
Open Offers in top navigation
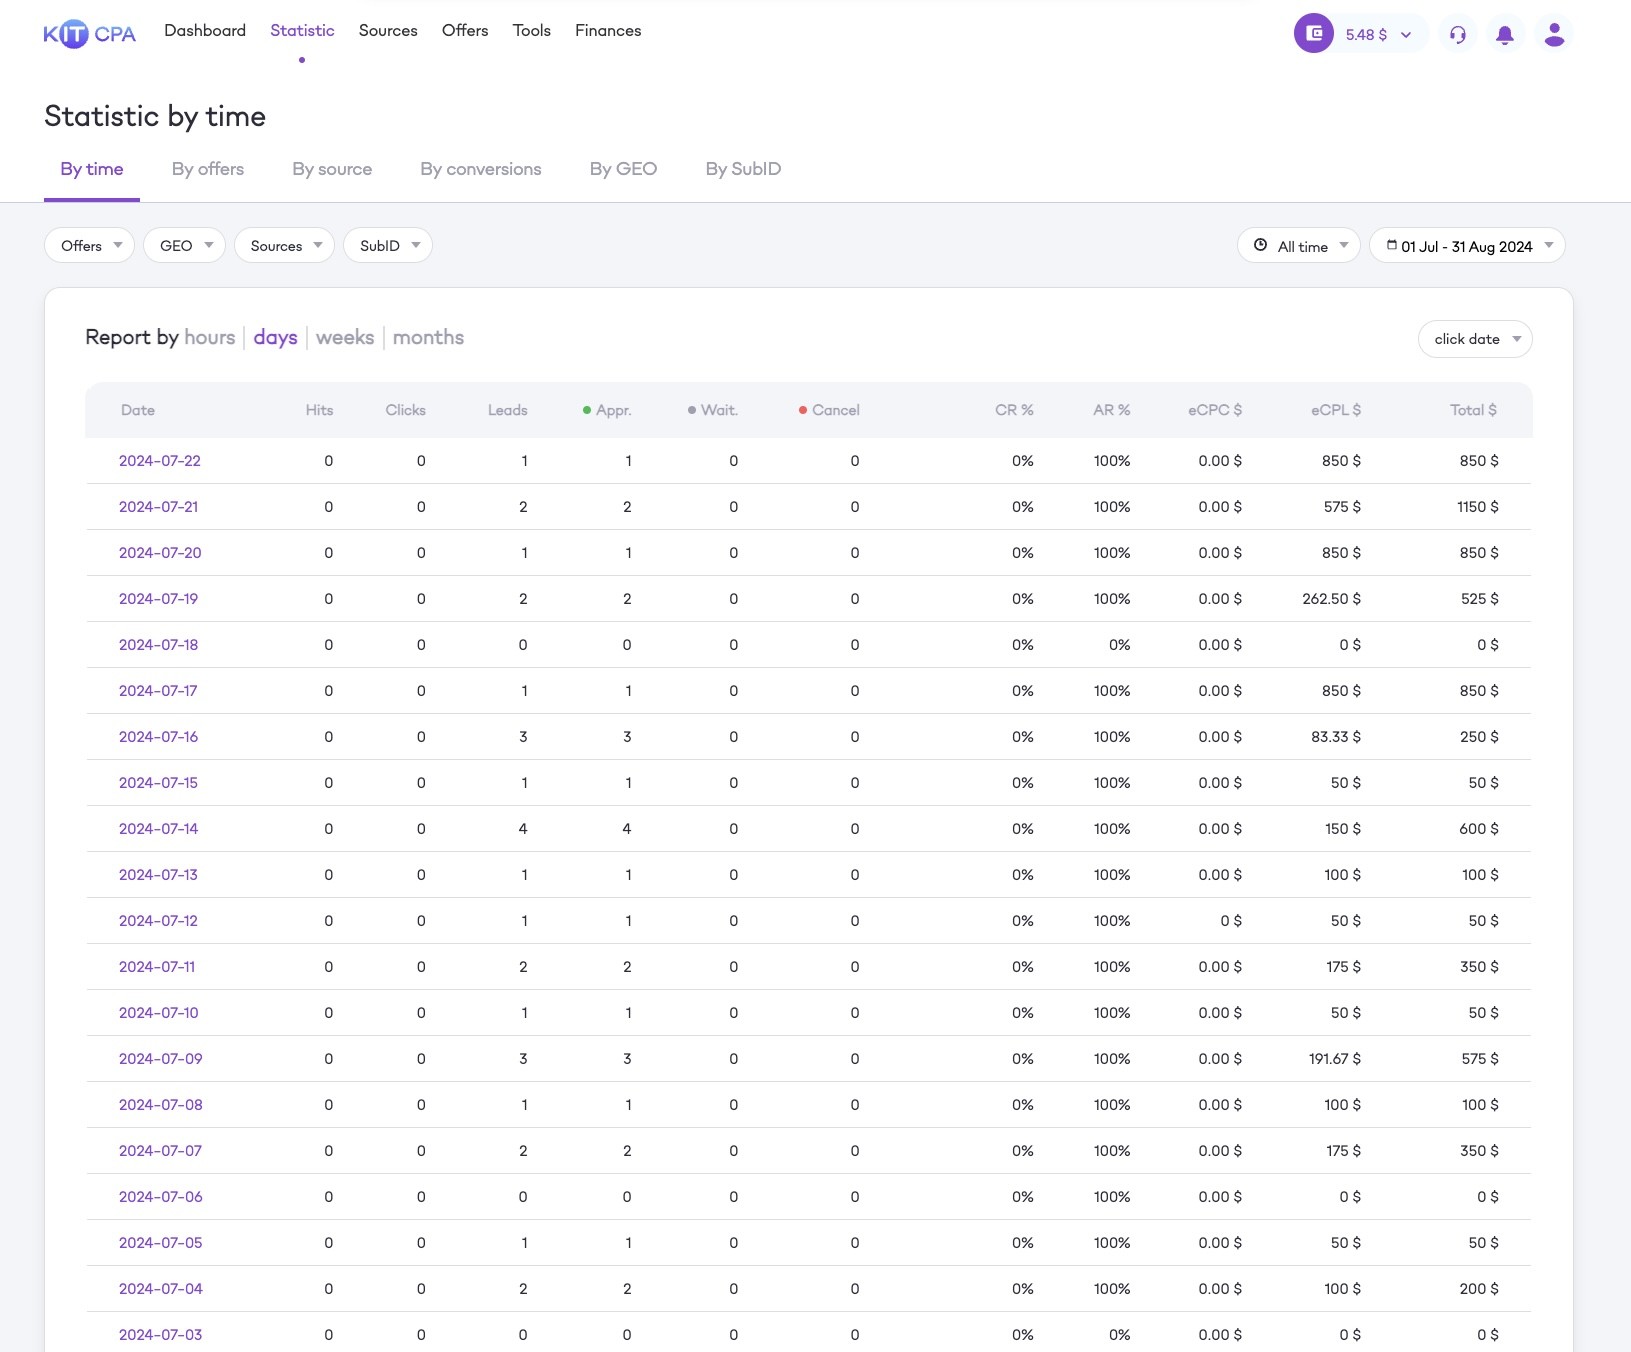[x=465, y=30]
